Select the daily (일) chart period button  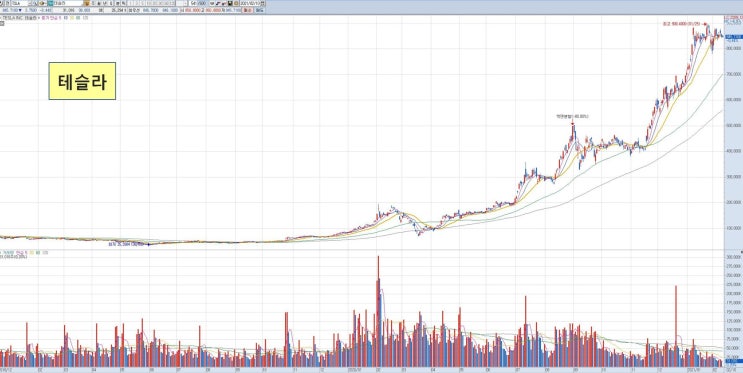click(94, 3)
